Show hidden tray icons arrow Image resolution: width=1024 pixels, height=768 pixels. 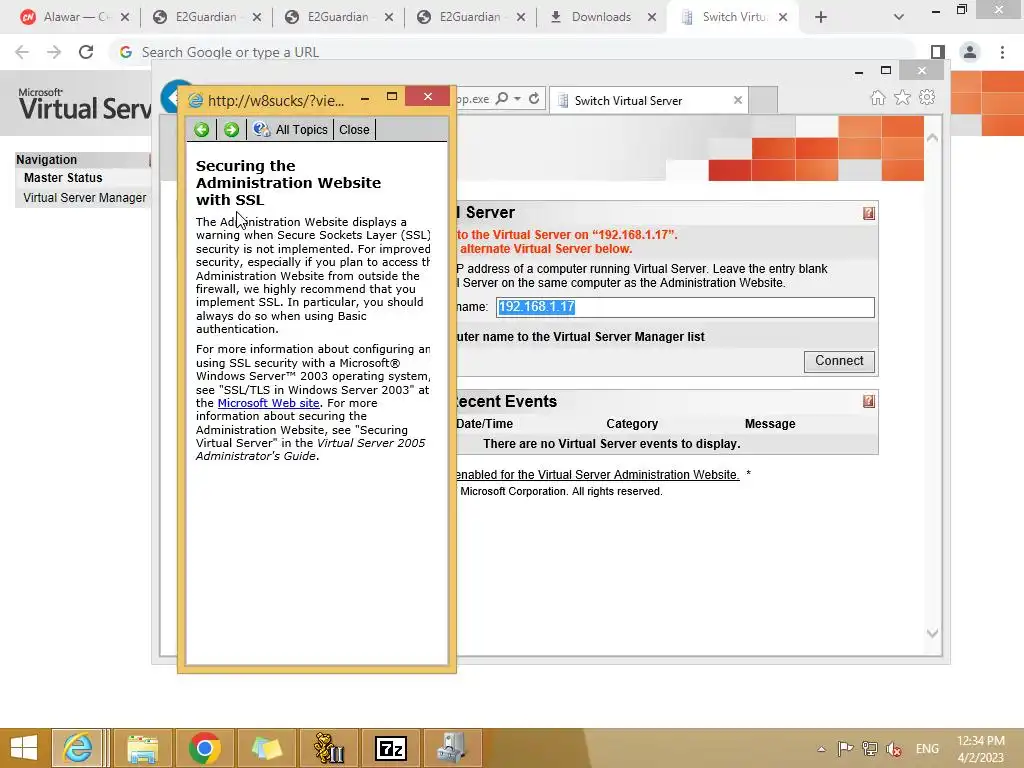click(822, 749)
